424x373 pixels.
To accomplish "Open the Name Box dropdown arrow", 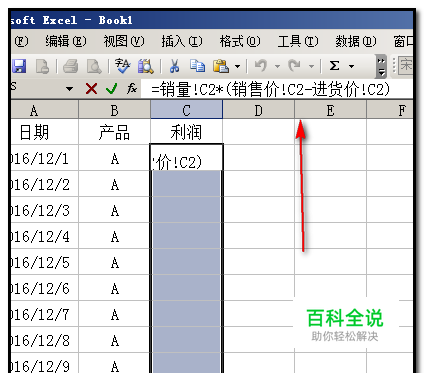I will click(x=69, y=89).
